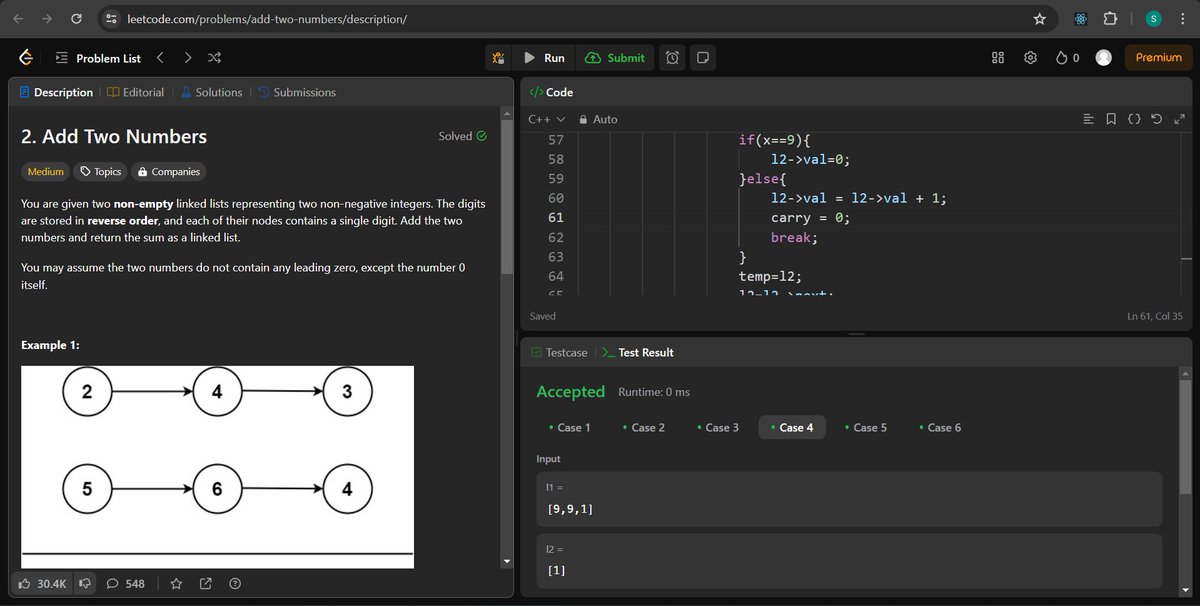
Task: Open the notes sticky icon
Action: (x=703, y=58)
